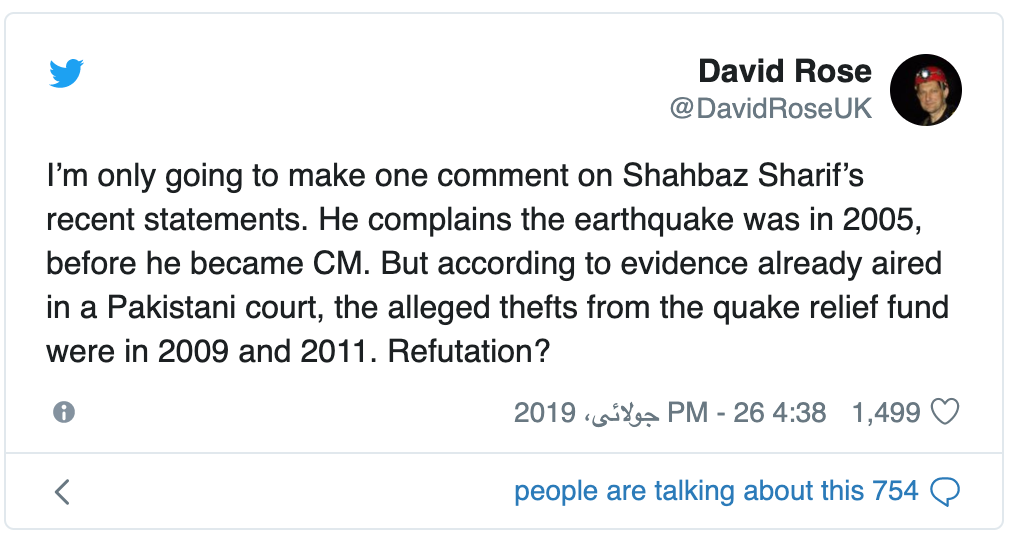The height and width of the screenshot is (538, 1020).
Task: Click the speech bubble reply icon
Action: point(945,492)
